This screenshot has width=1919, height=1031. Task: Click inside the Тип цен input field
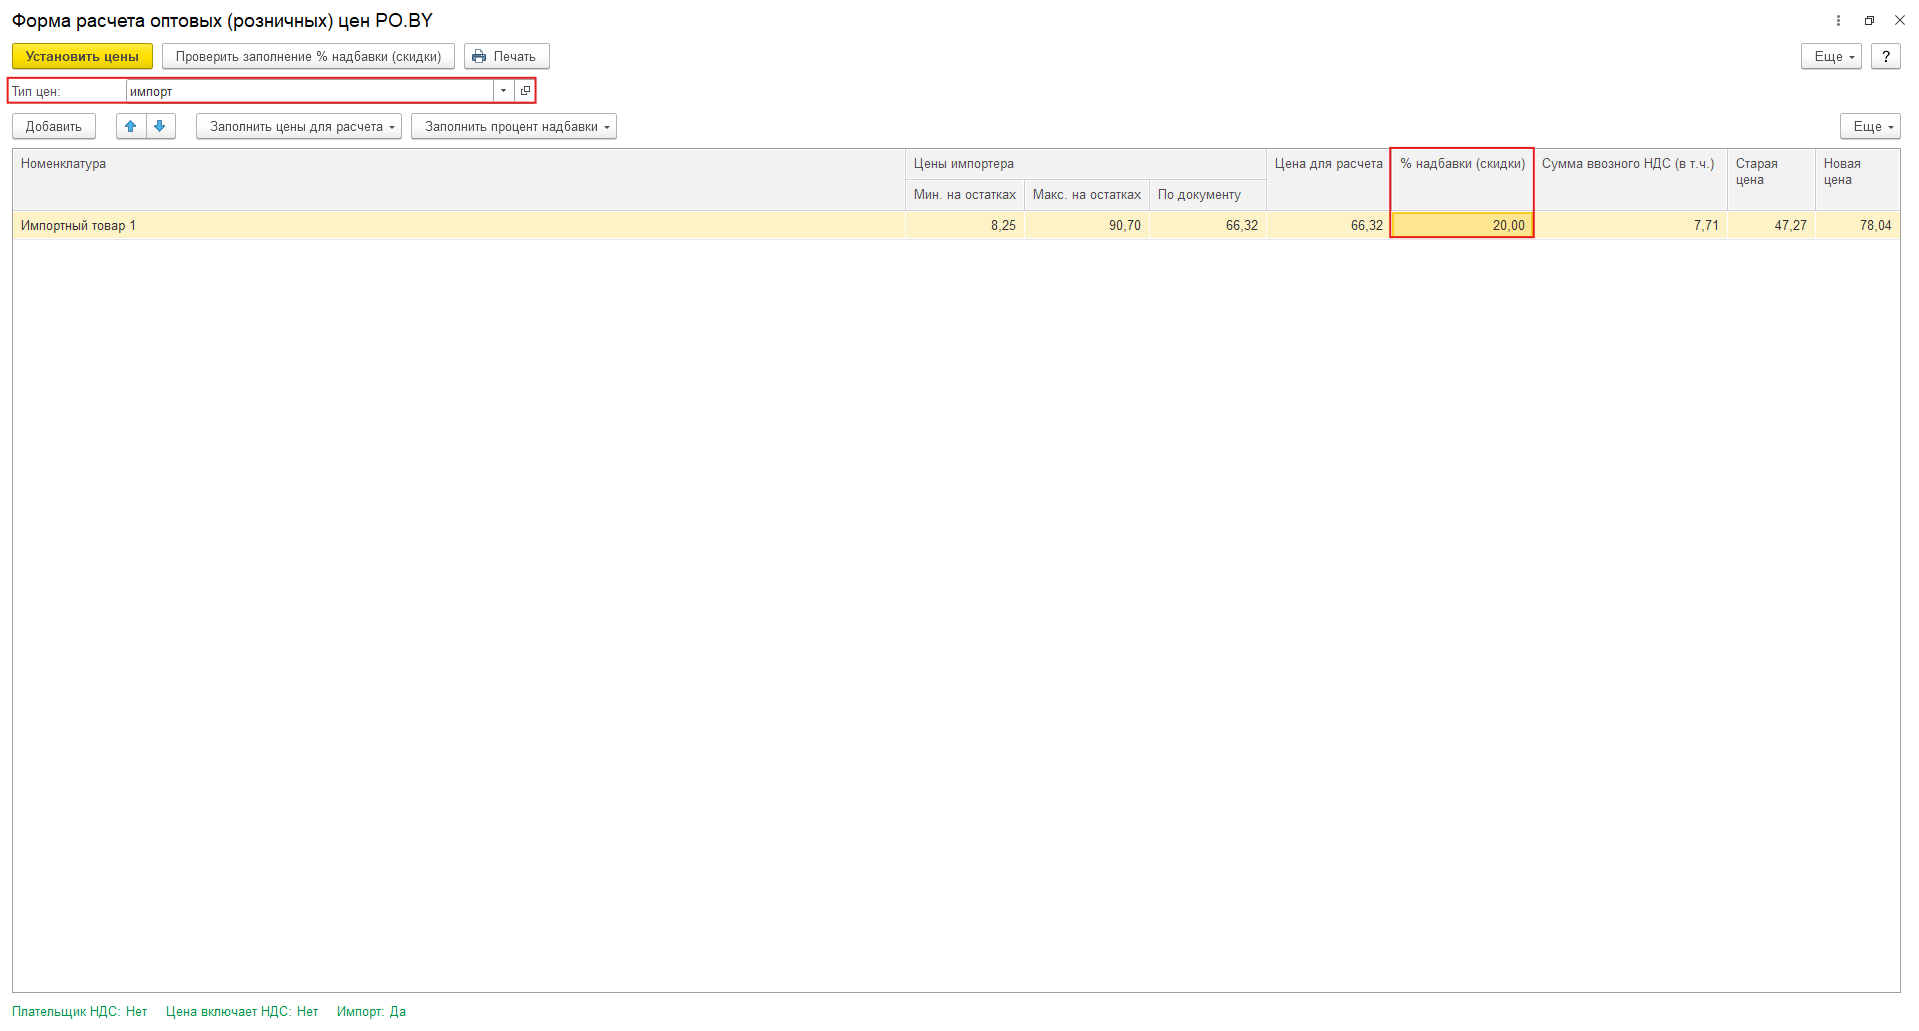point(308,91)
